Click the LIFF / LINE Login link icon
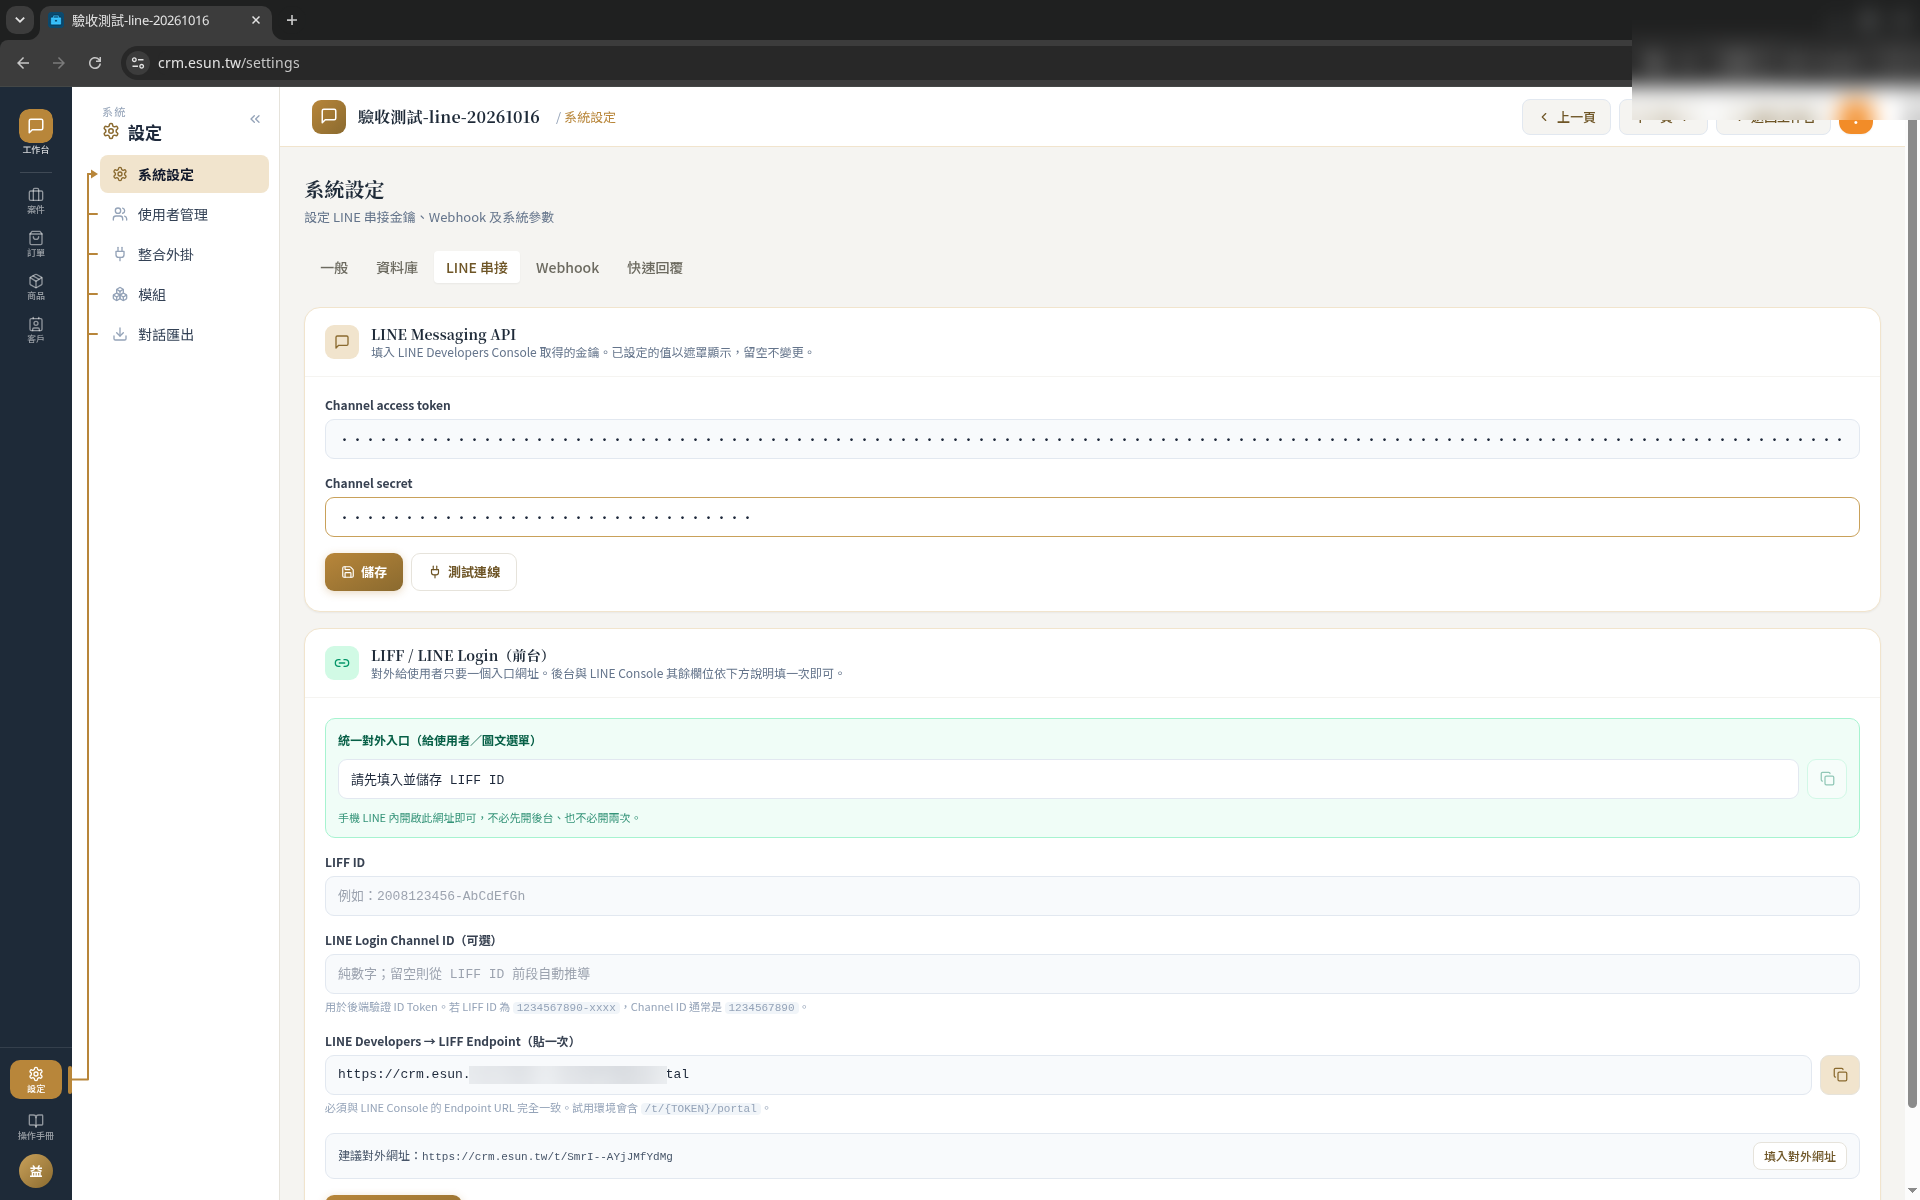The width and height of the screenshot is (1920, 1200). click(x=342, y=663)
